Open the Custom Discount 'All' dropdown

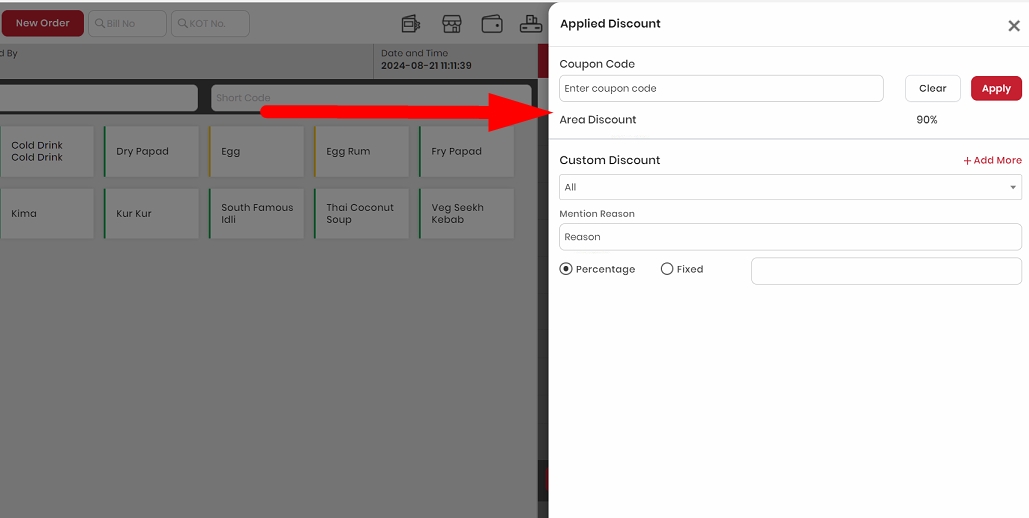790,187
